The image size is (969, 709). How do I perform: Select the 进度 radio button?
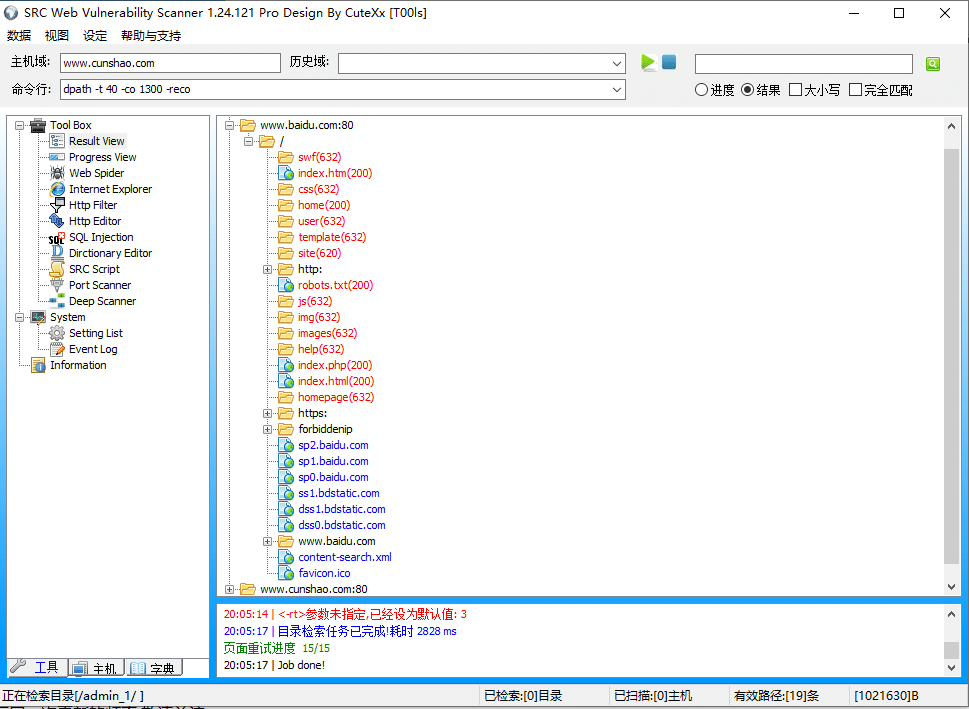702,90
